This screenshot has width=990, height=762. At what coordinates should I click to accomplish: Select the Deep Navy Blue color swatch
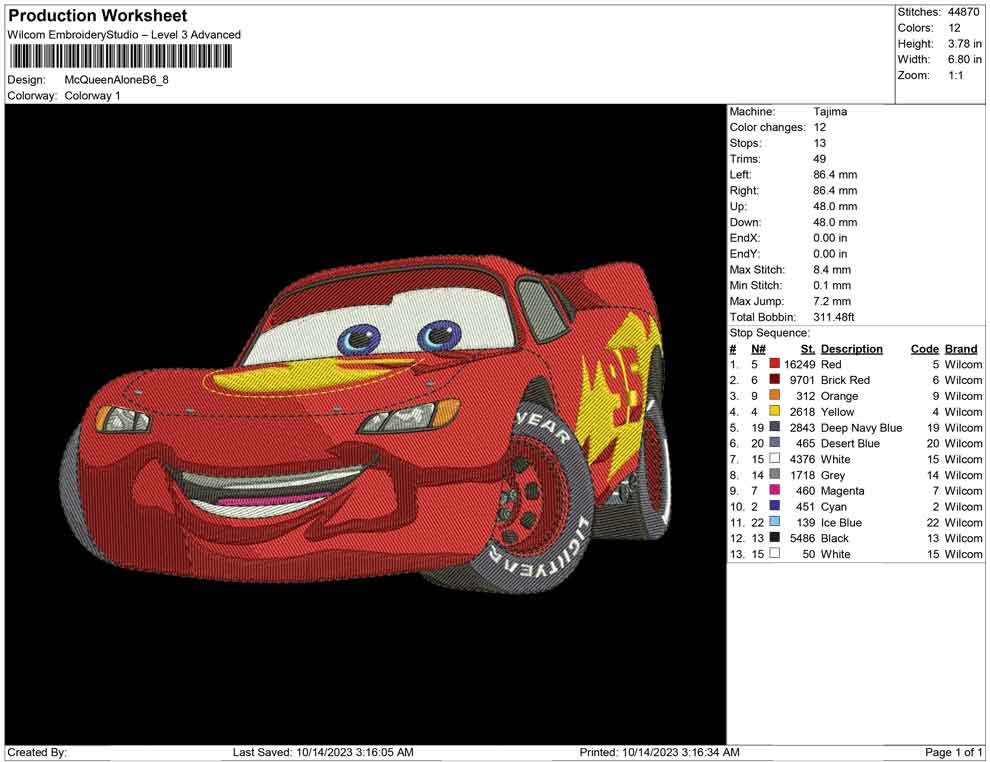(775, 427)
